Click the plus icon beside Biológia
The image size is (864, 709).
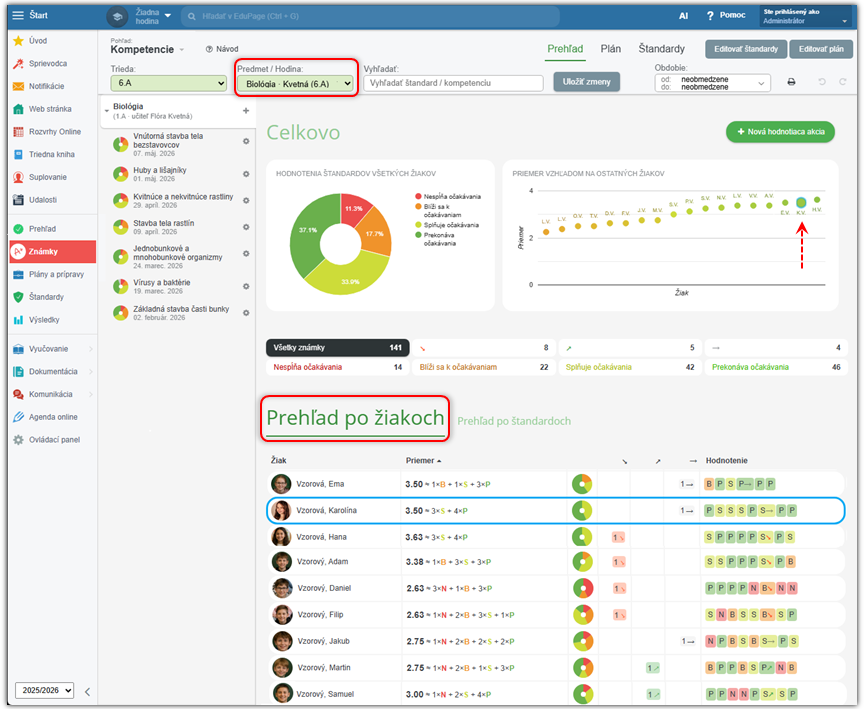[246, 111]
